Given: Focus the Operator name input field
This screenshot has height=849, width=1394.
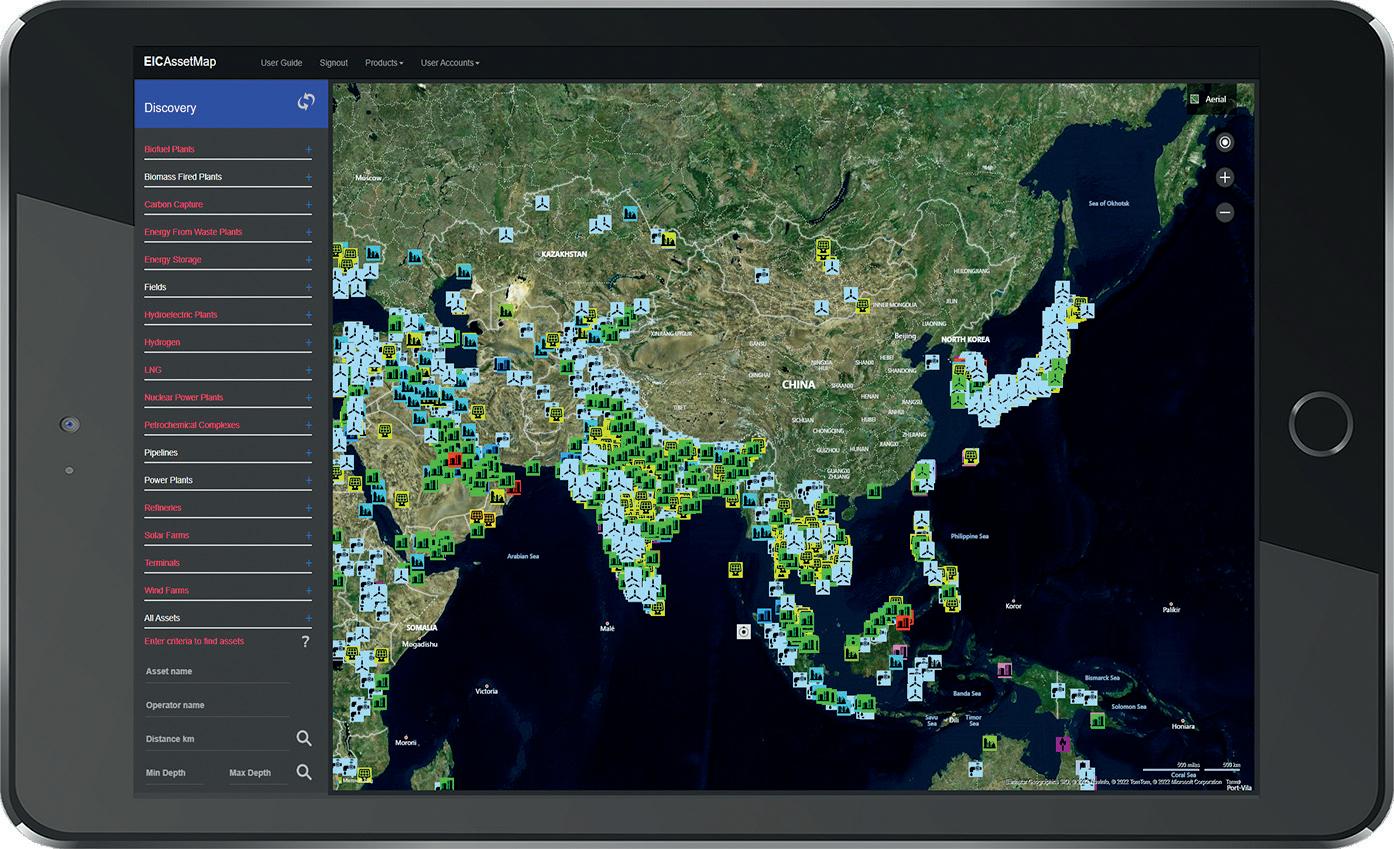Looking at the screenshot, I should (218, 706).
